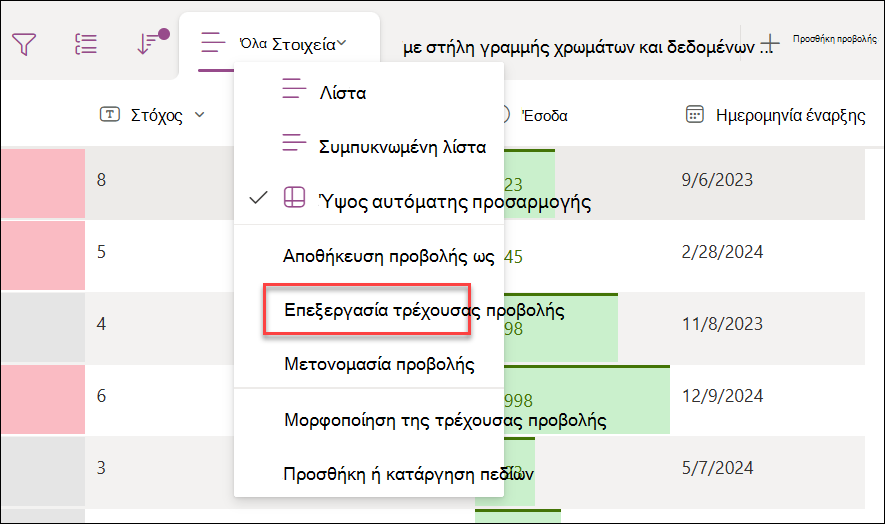885x524 pixels.
Task: Click the group-by list icon
Action: (86, 44)
